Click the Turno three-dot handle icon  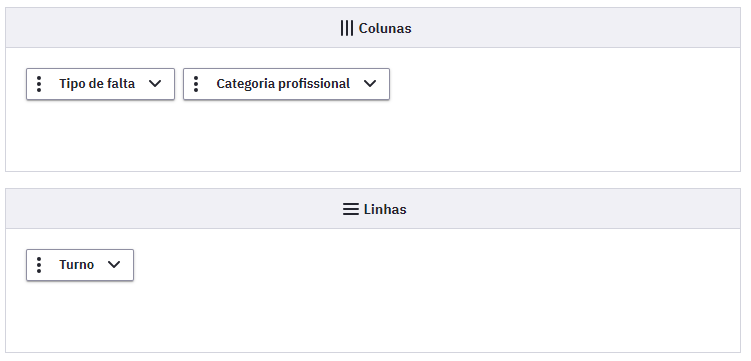pos(39,265)
